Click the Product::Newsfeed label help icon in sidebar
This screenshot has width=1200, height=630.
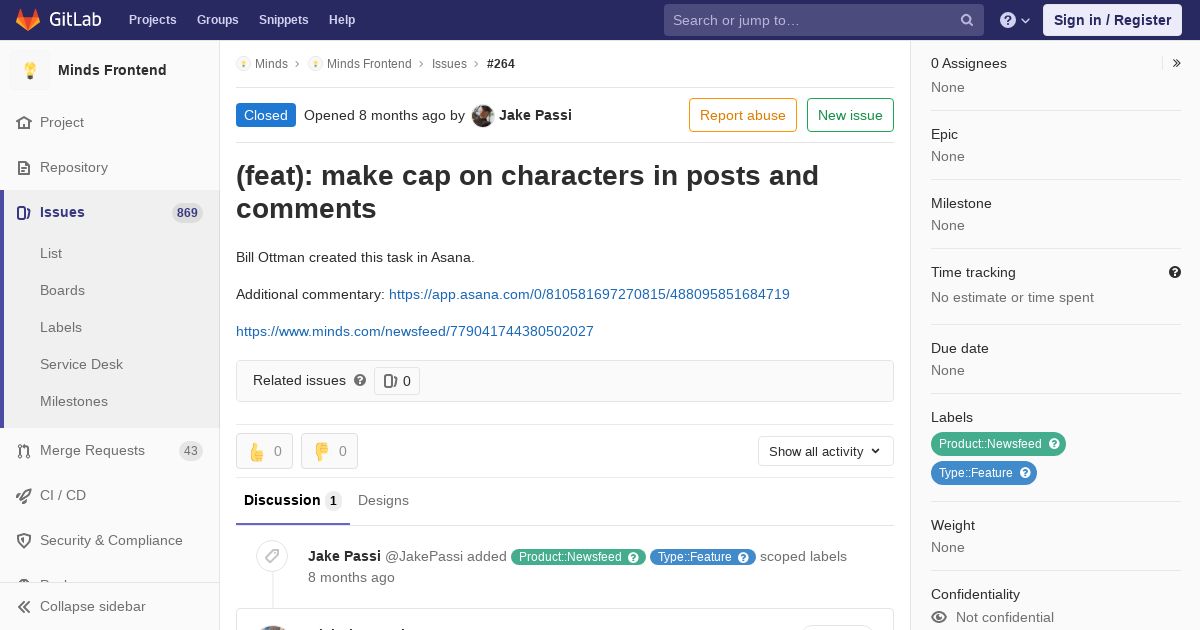1054,444
